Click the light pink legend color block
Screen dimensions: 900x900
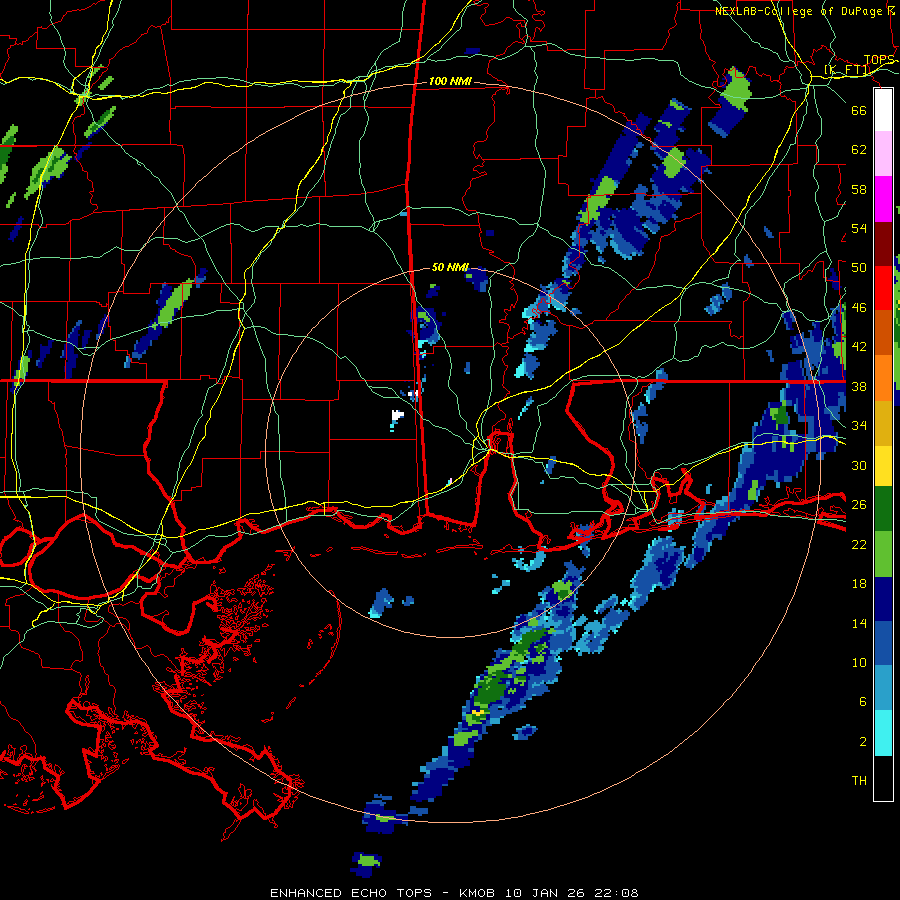(x=883, y=154)
